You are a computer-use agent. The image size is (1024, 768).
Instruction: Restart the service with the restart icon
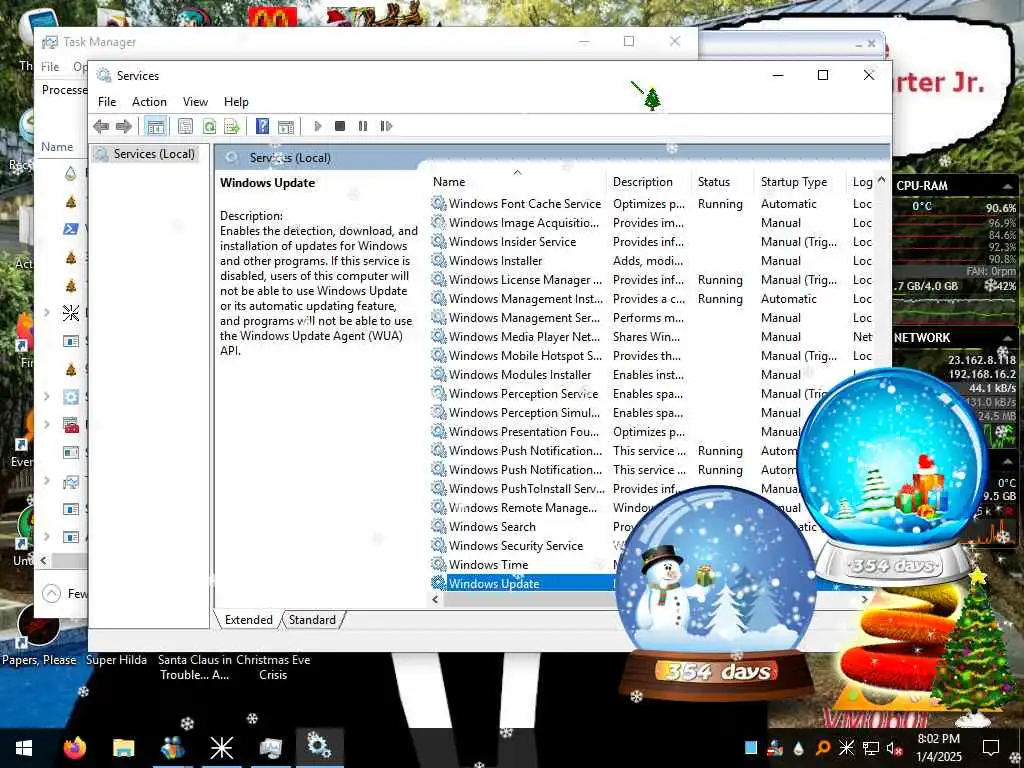(386, 126)
